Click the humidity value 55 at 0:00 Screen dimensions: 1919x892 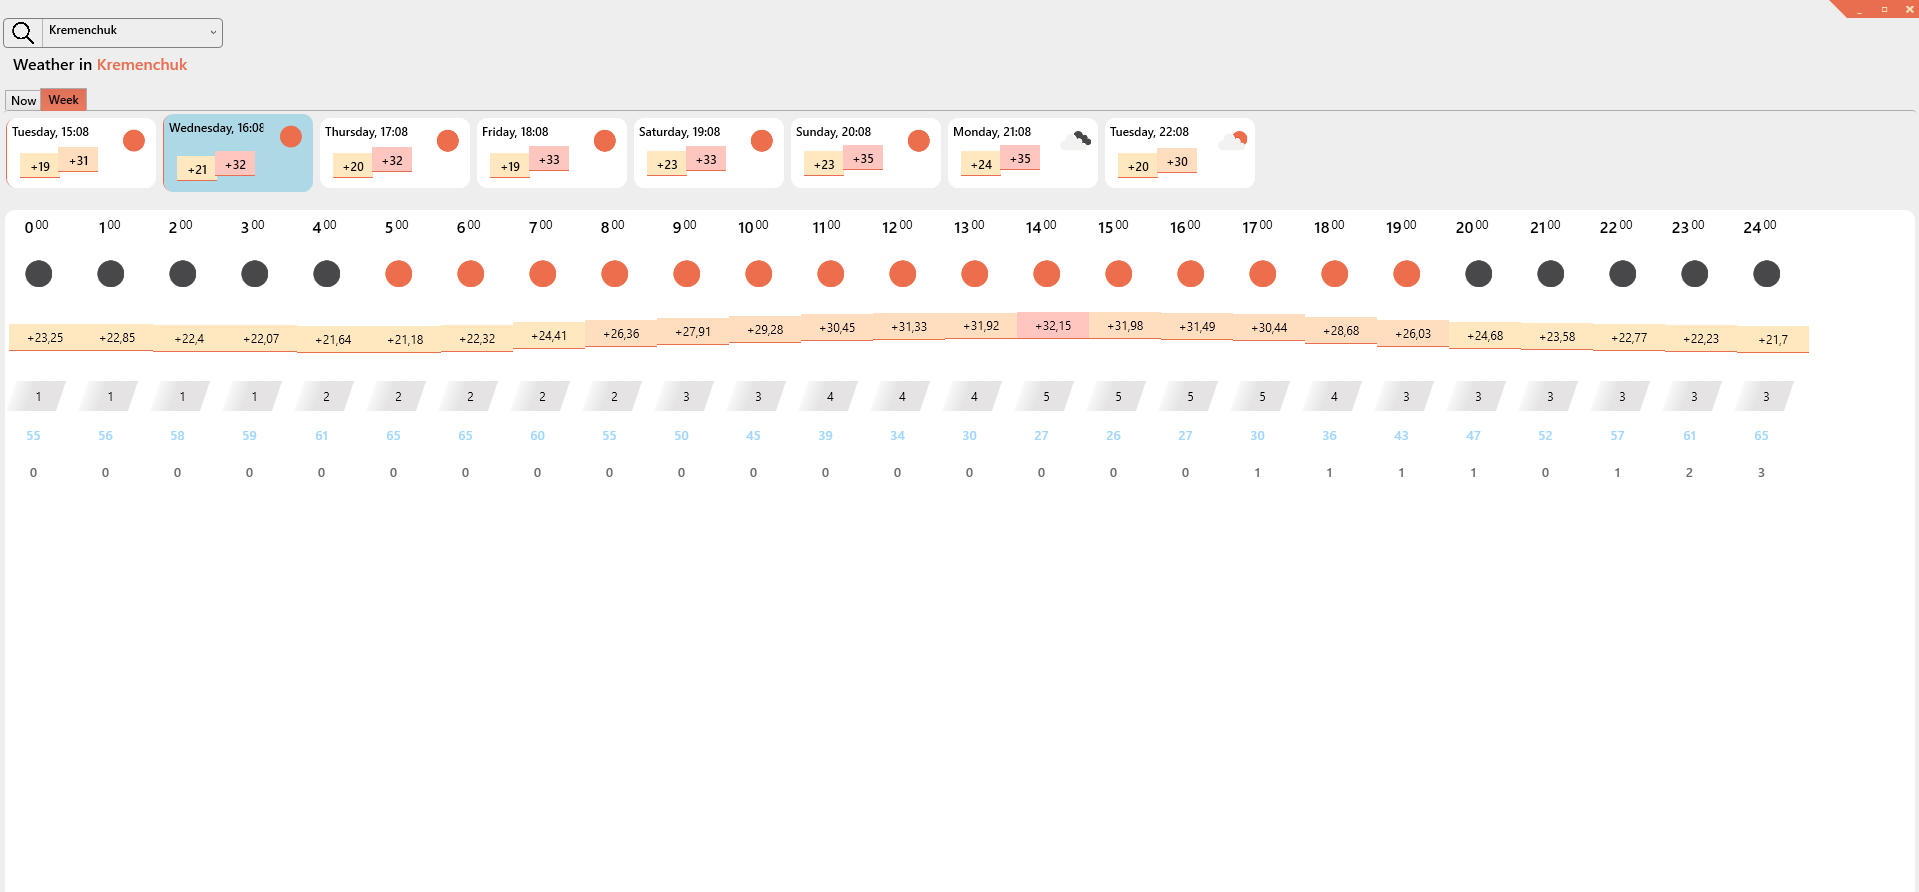pos(34,436)
